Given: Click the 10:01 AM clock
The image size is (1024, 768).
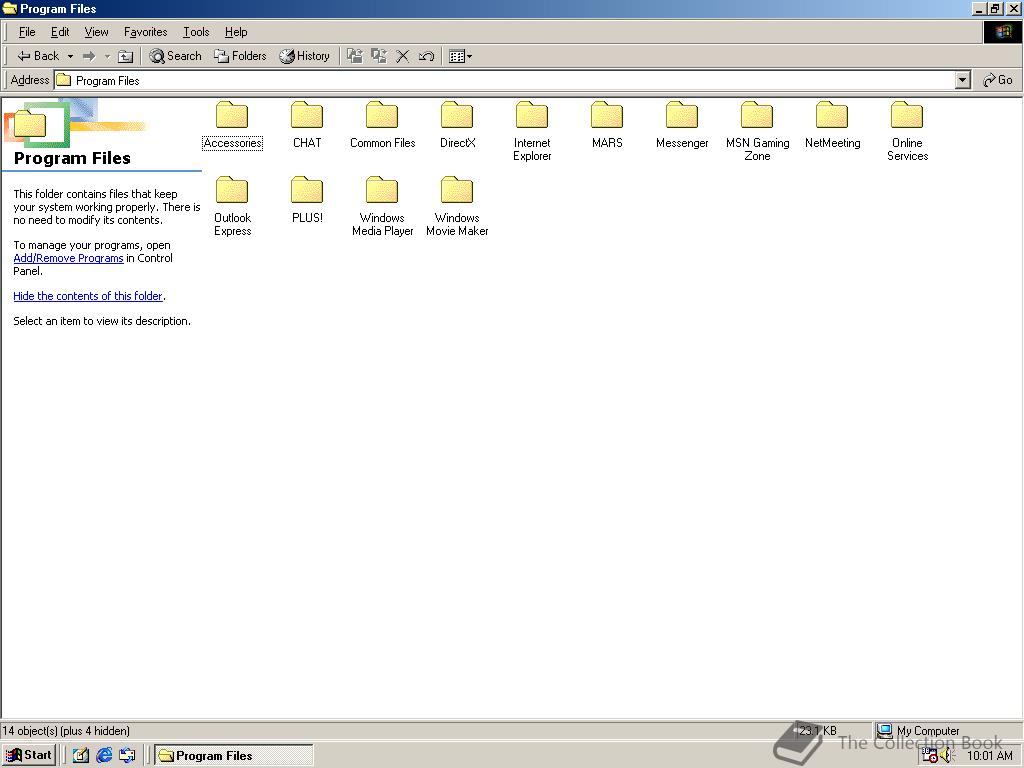Looking at the screenshot, I should pyautogui.click(x=989, y=756).
